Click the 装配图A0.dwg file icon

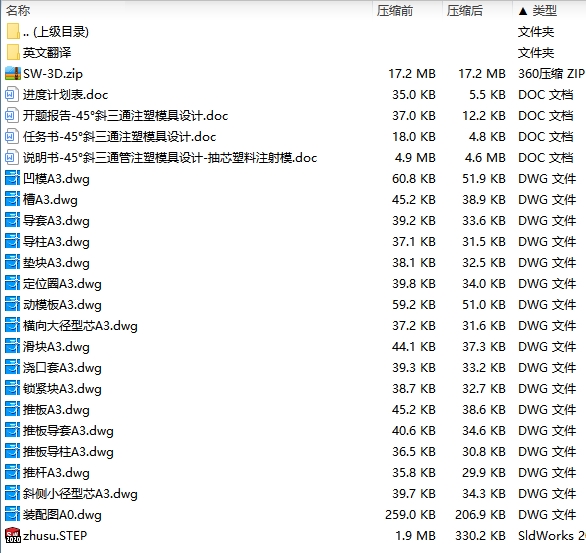(12, 514)
